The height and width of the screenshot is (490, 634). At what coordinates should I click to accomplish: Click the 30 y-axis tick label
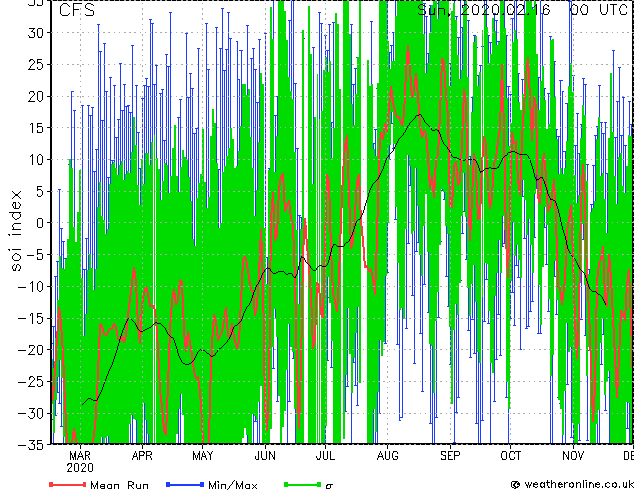pos(36,33)
